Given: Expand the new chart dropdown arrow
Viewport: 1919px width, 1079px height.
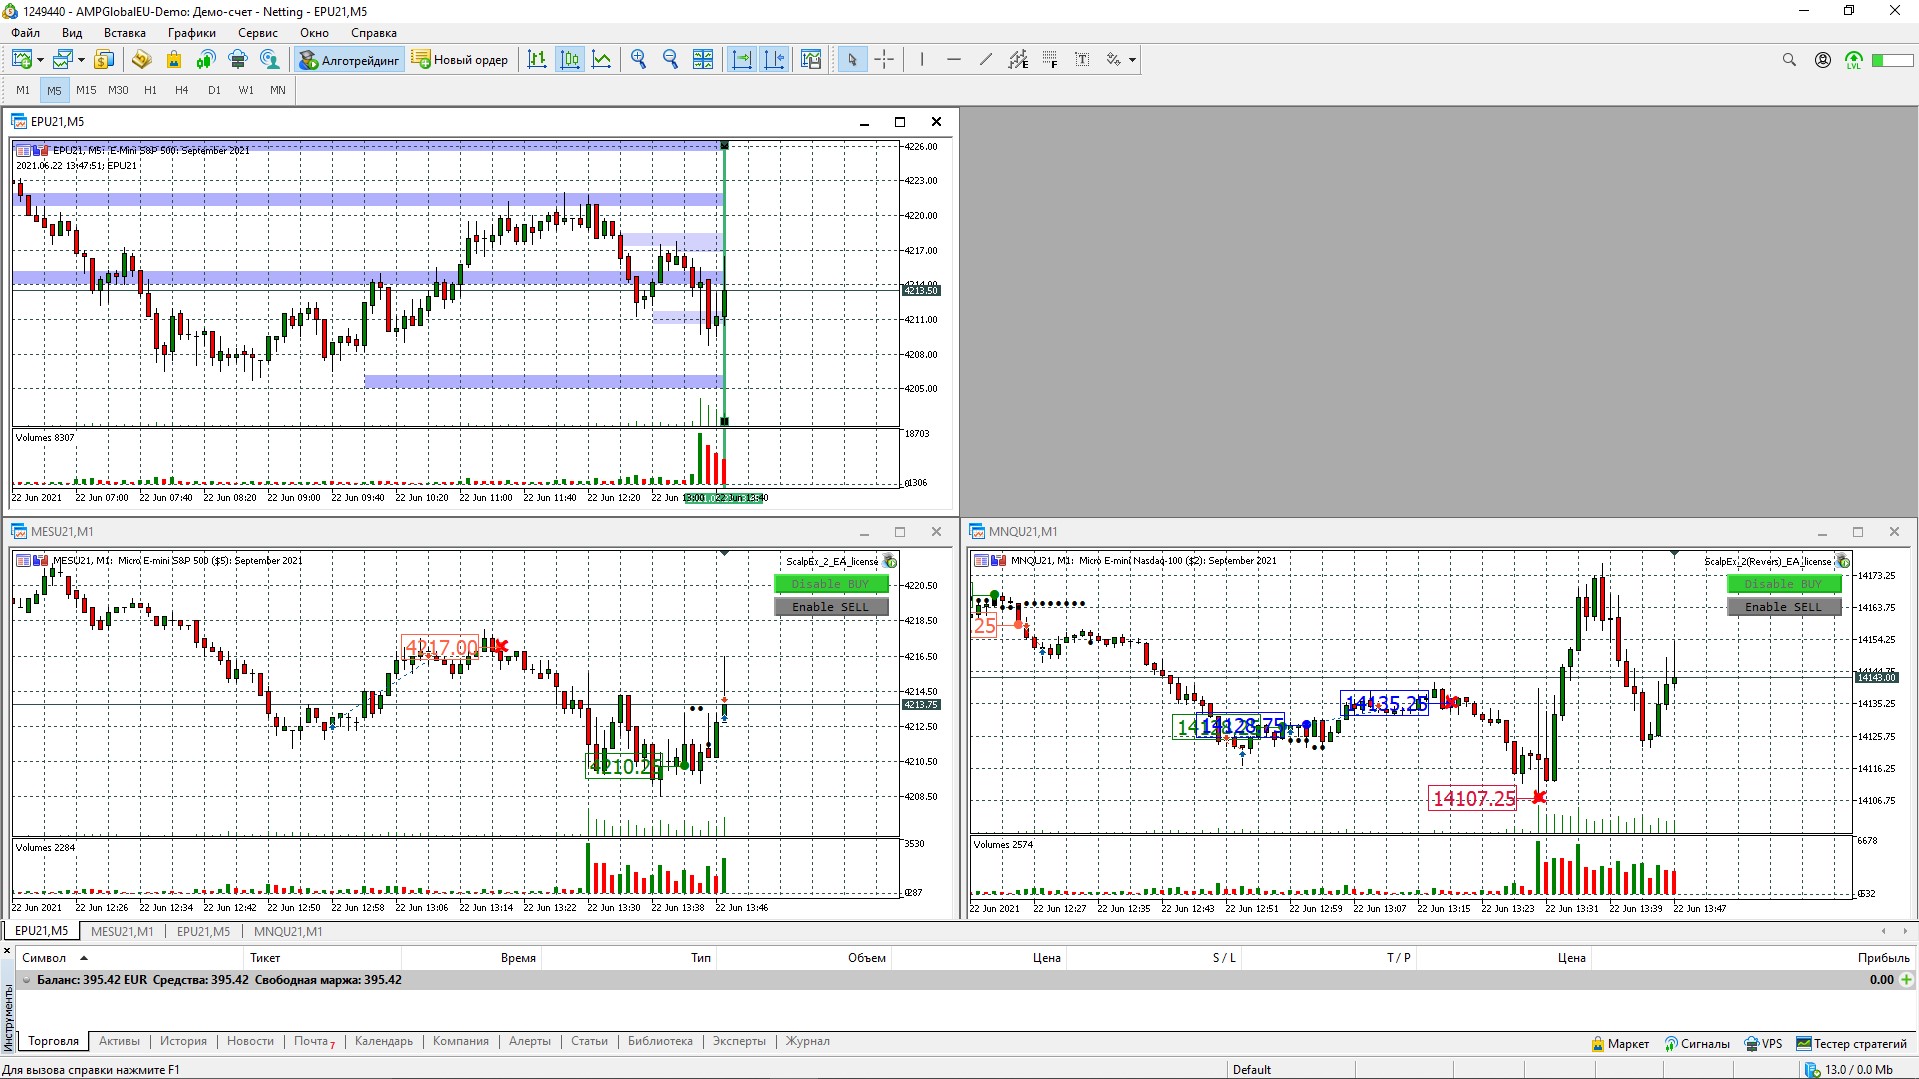Looking at the screenshot, I should point(40,60).
